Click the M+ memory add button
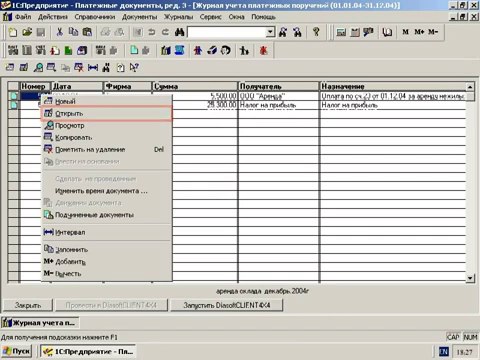 (x=419, y=32)
